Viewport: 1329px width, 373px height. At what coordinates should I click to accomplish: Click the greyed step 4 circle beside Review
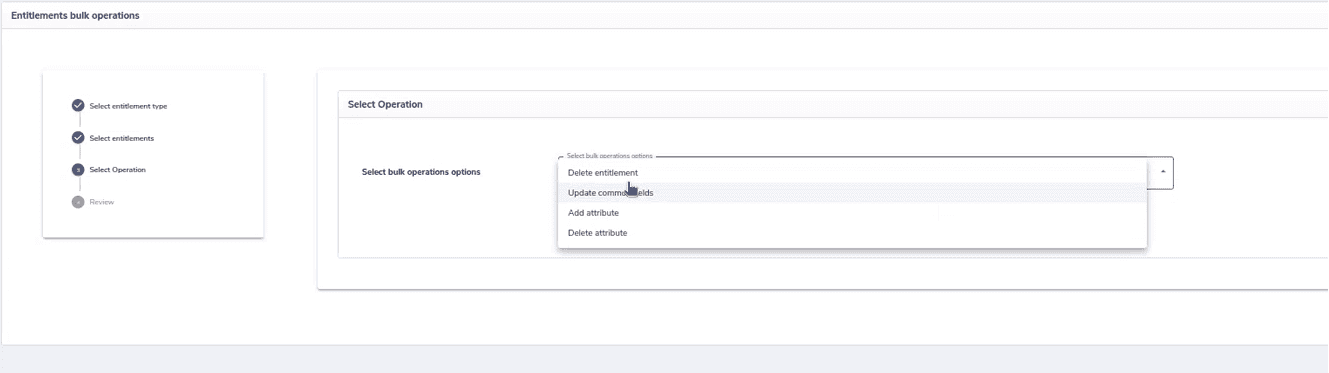point(78,202)
